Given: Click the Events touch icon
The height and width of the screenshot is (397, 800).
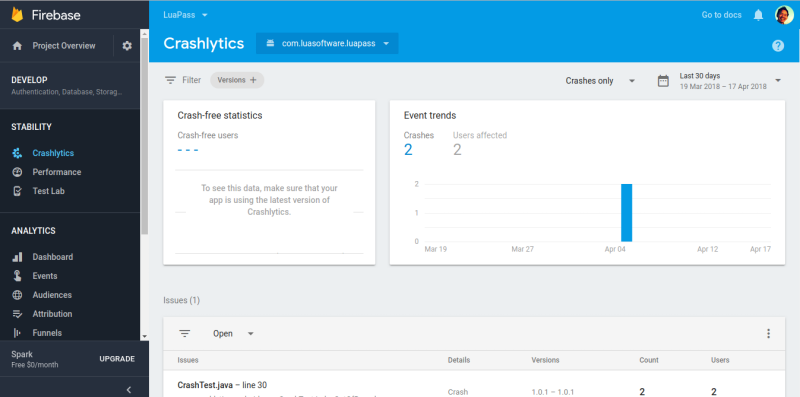Looking at the screenshot, I should pyautogui.click(x=17, y=276).
